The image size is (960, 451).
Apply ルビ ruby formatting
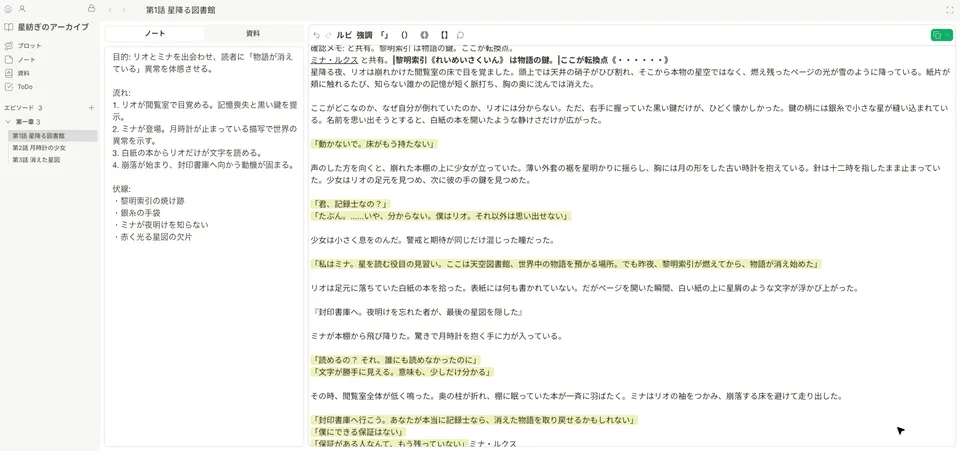pyautogui.click(x=343, y=35)
